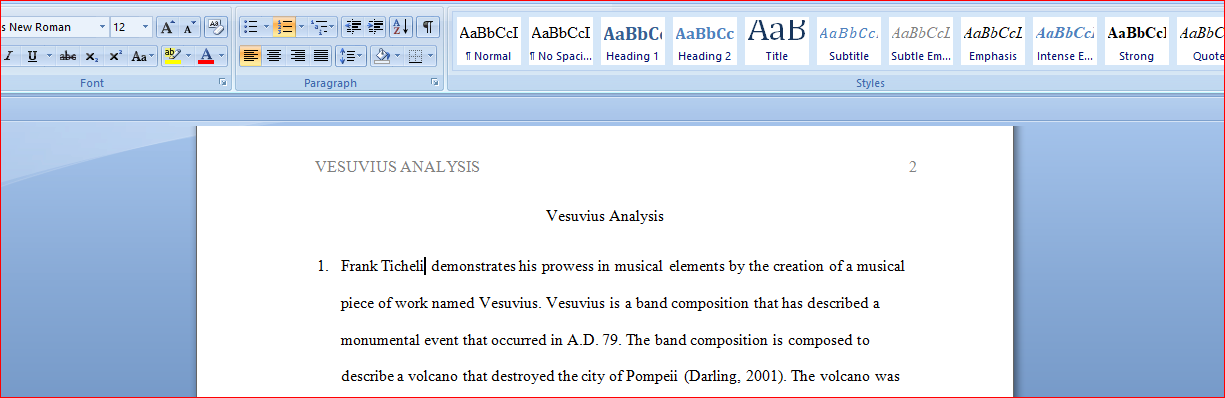Screen dimensions: 1225x398
Task: Clear formatting with the eraser icon
Action: [216, 27]
